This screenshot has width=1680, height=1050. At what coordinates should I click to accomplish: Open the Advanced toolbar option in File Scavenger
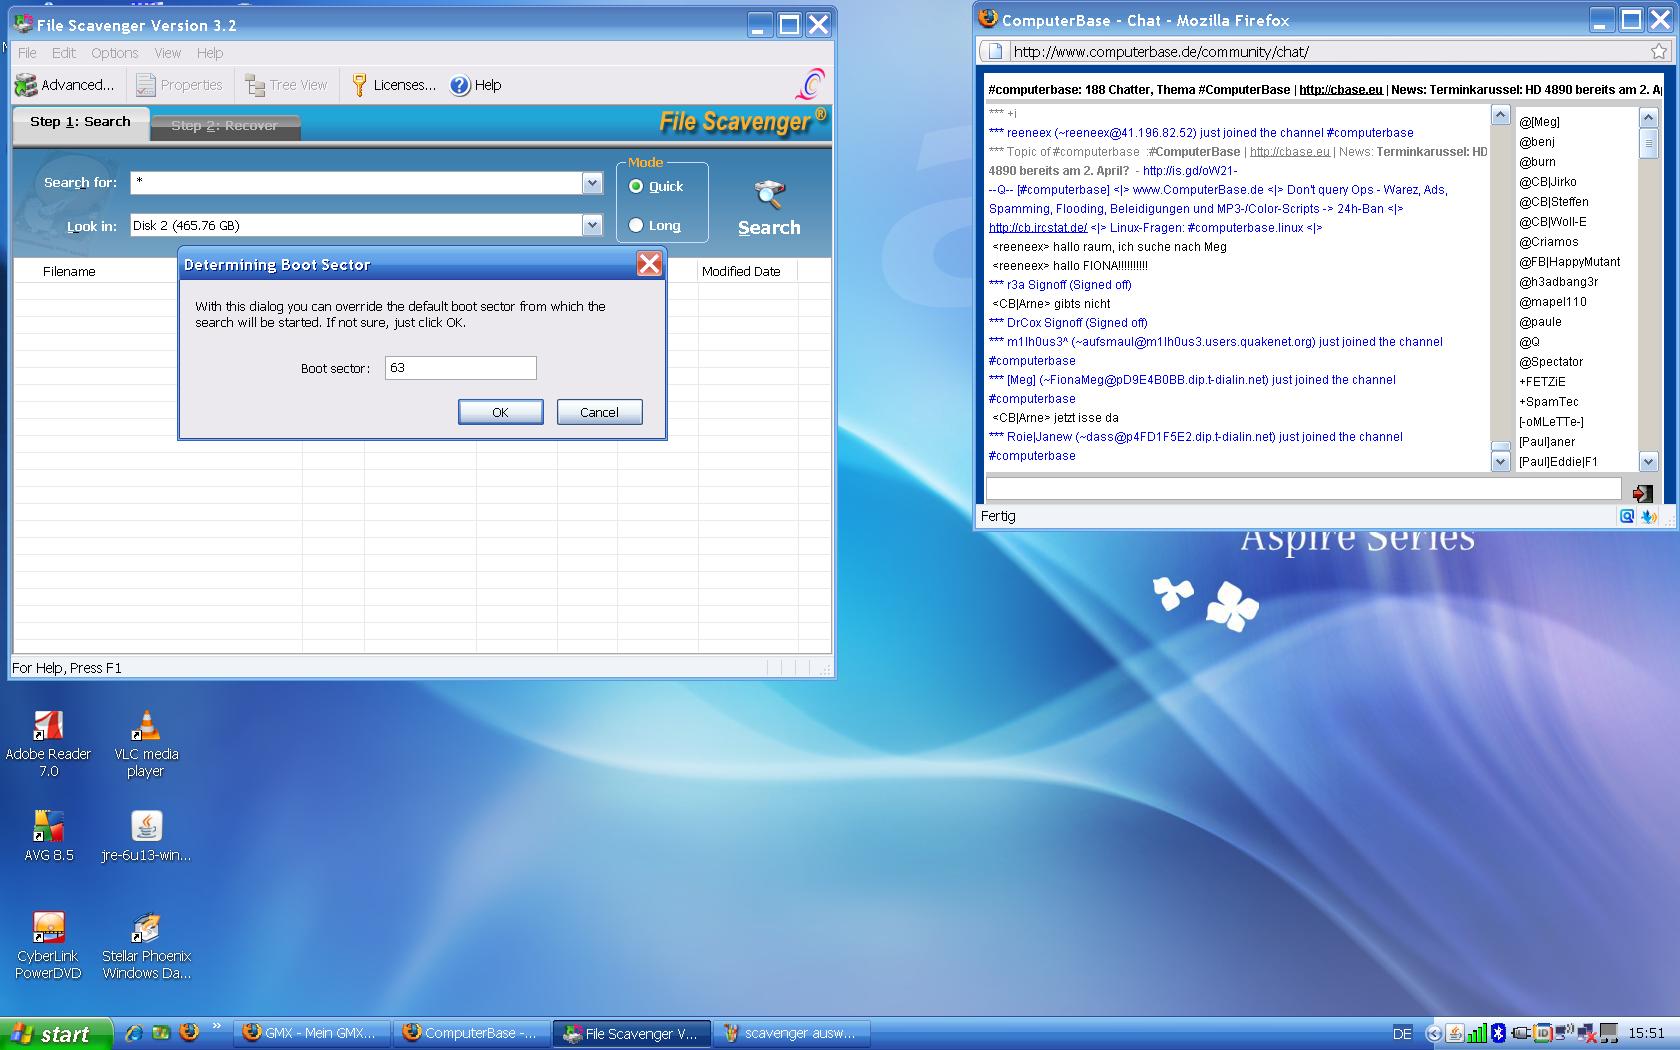pos(65,85)
